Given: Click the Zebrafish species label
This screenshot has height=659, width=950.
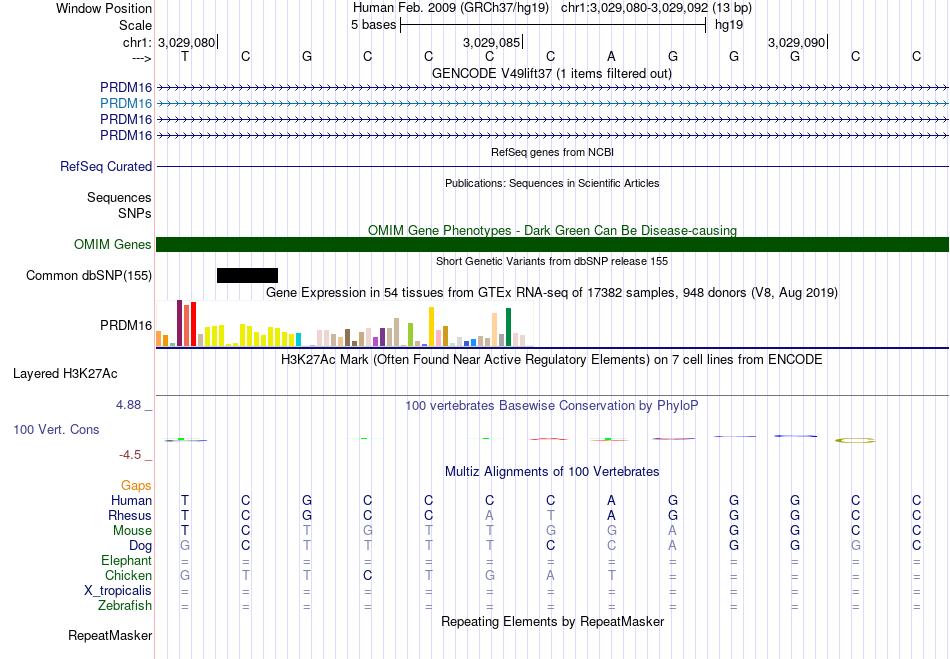Looking at the screenshot, I should click(125, 605).
